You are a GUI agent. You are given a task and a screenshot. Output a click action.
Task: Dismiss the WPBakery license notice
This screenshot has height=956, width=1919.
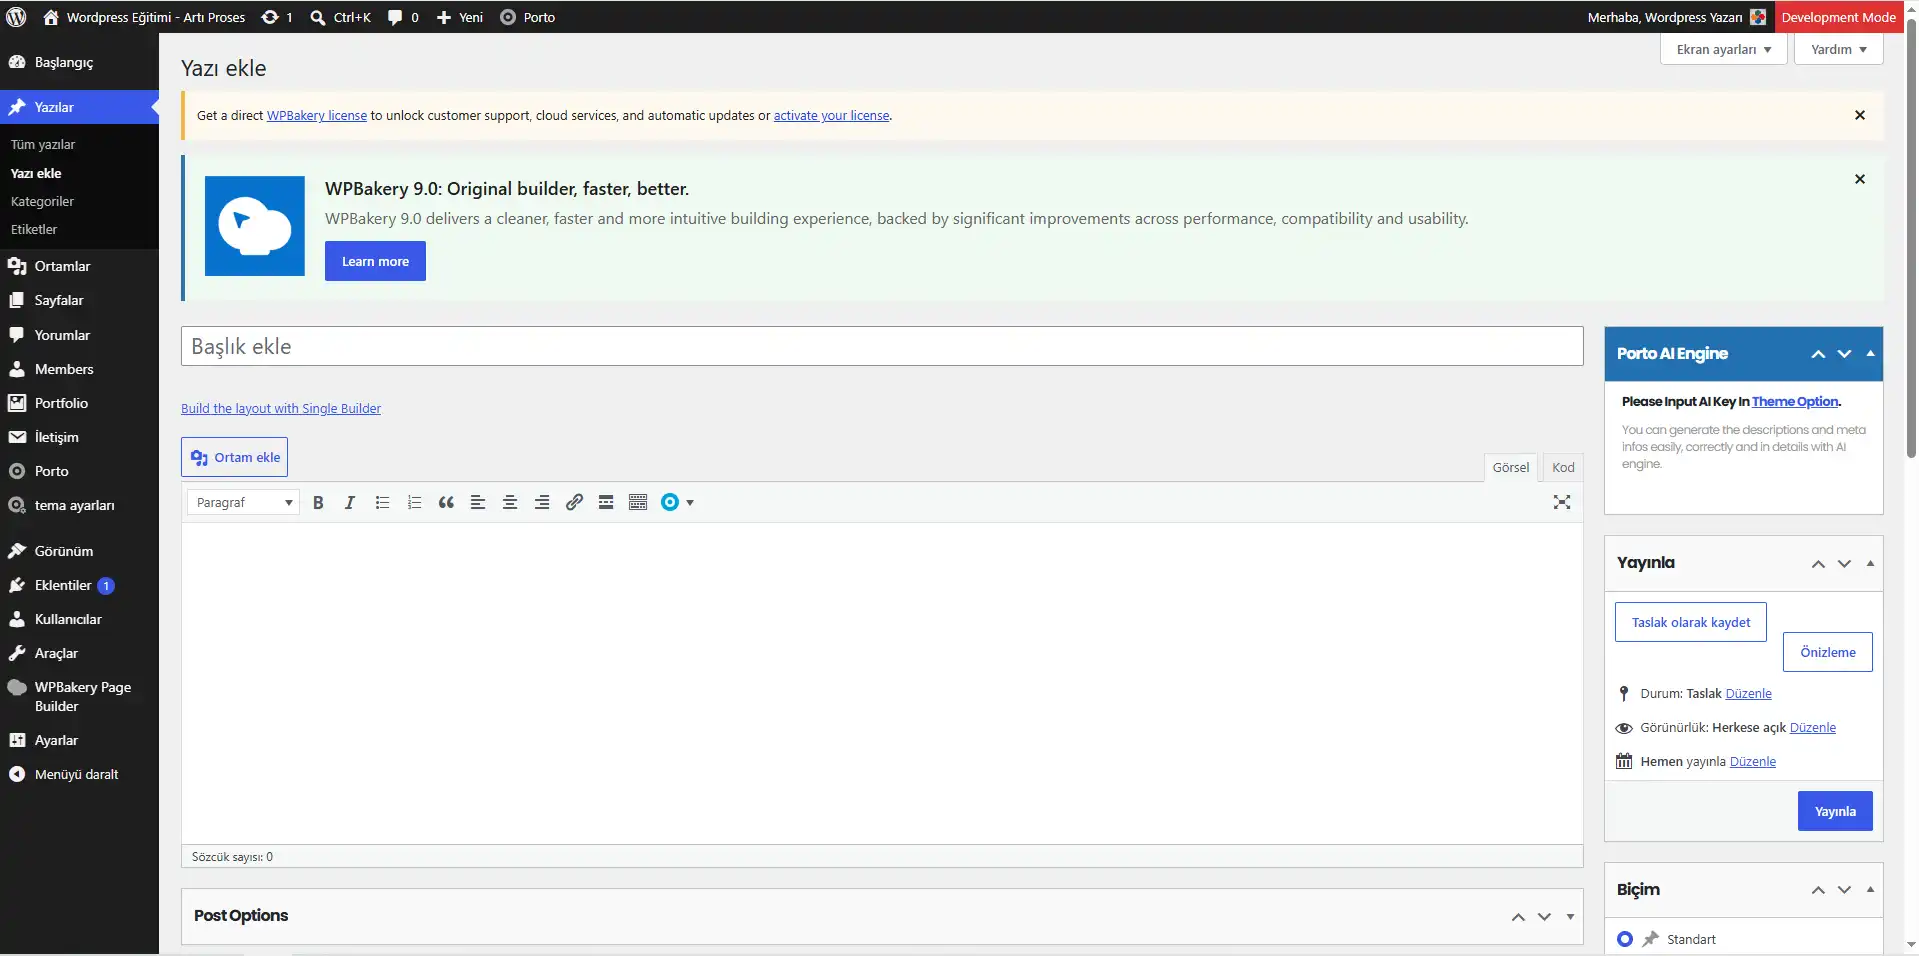[x=1860, y=115]
